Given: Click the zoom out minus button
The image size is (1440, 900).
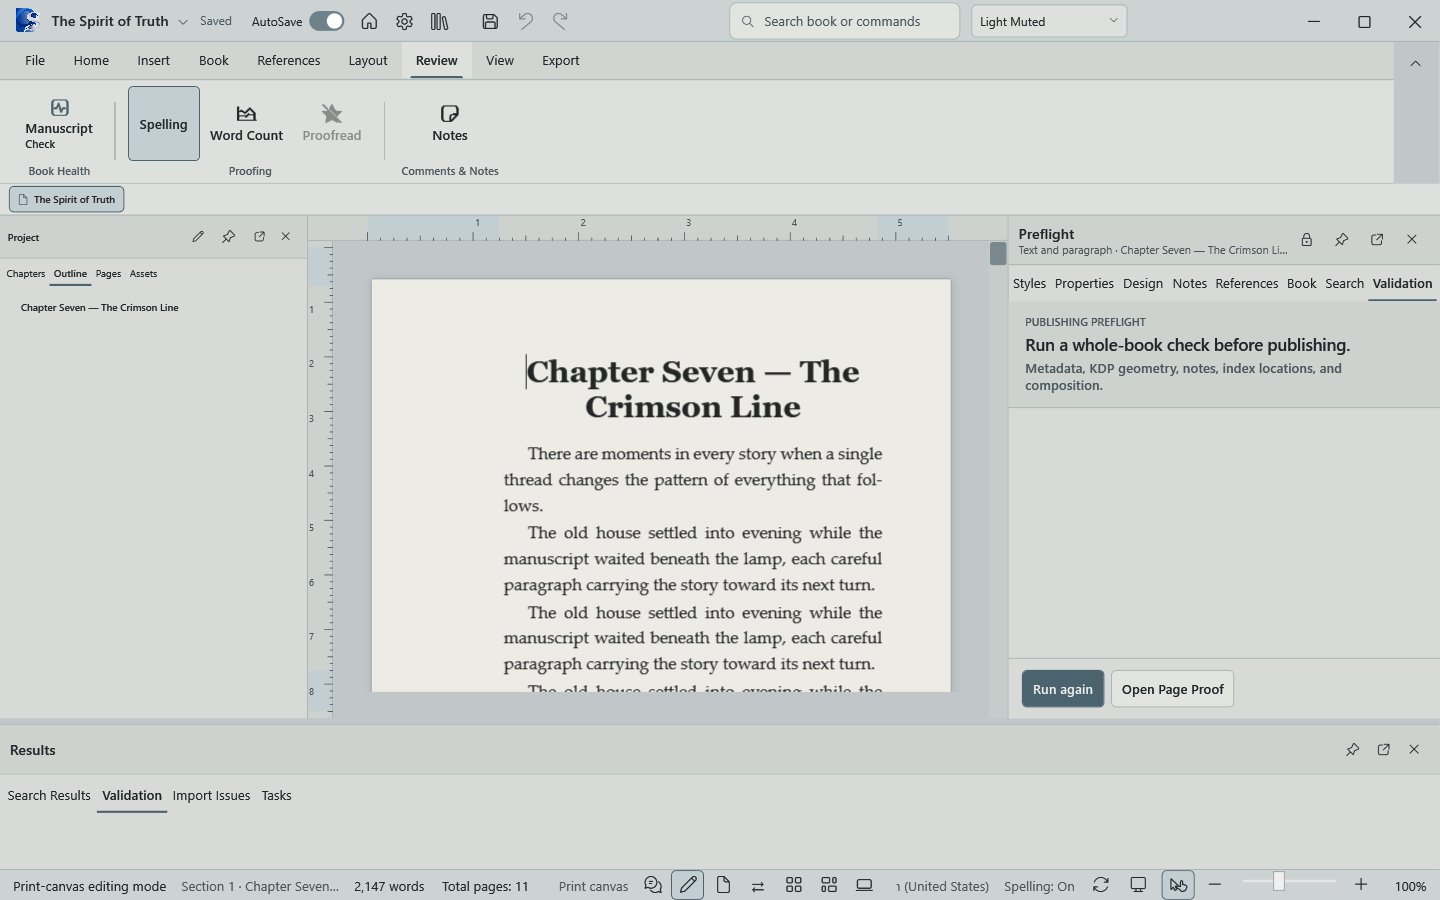Looking at the screenshot, I should coord(1215,885).
